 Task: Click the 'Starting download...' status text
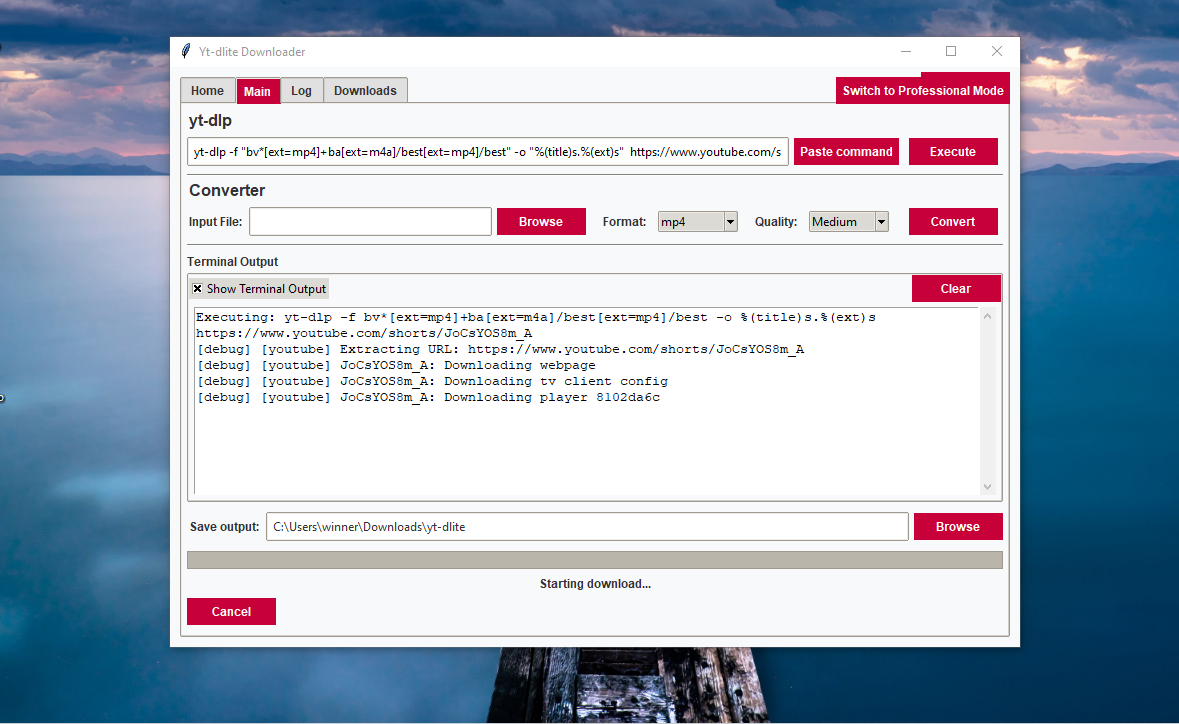(596, 584)
